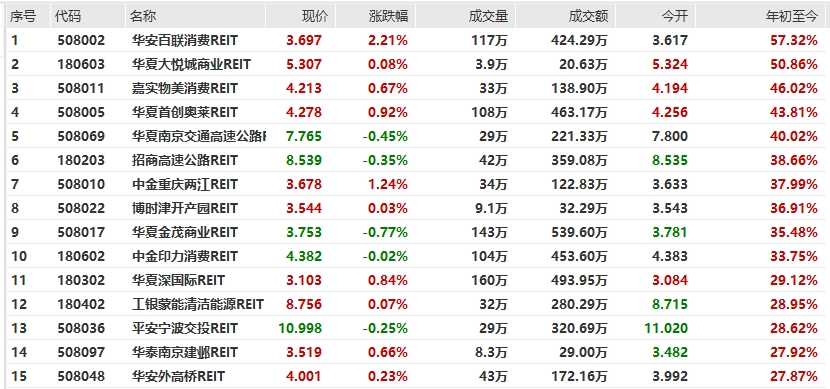Open the 招商高速公路REIT entry
The width and height of the screenshot is (830, 389).
click(x=185, y=160)
